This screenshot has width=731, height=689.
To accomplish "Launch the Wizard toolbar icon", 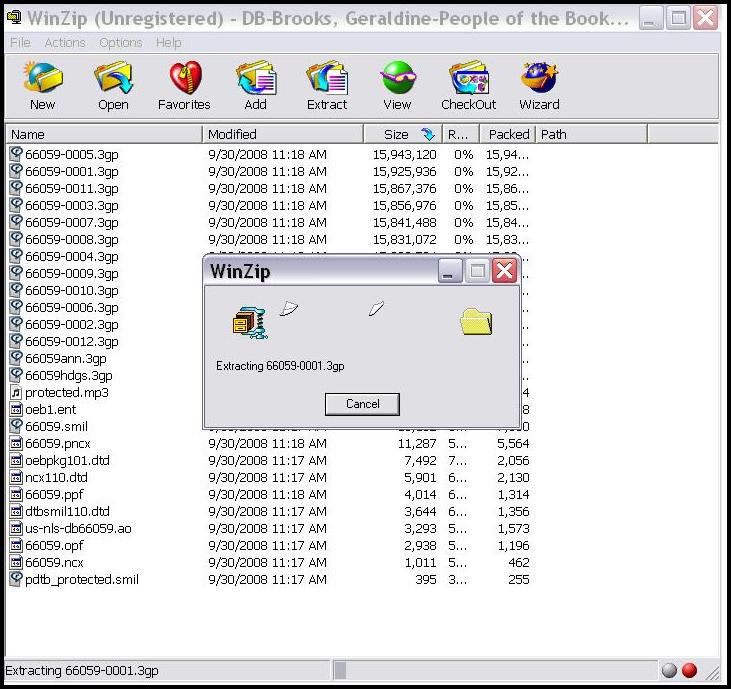I will click(x=539, y=77).
